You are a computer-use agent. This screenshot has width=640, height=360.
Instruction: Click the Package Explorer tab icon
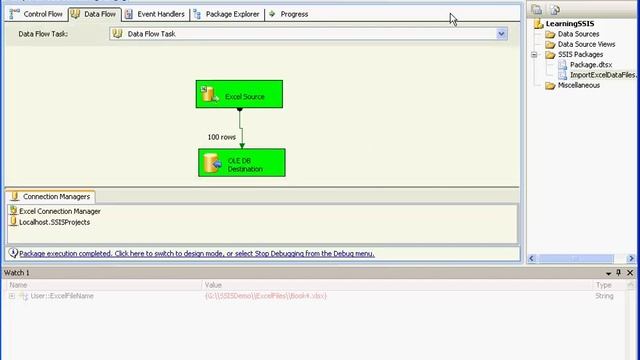point(197,14)
